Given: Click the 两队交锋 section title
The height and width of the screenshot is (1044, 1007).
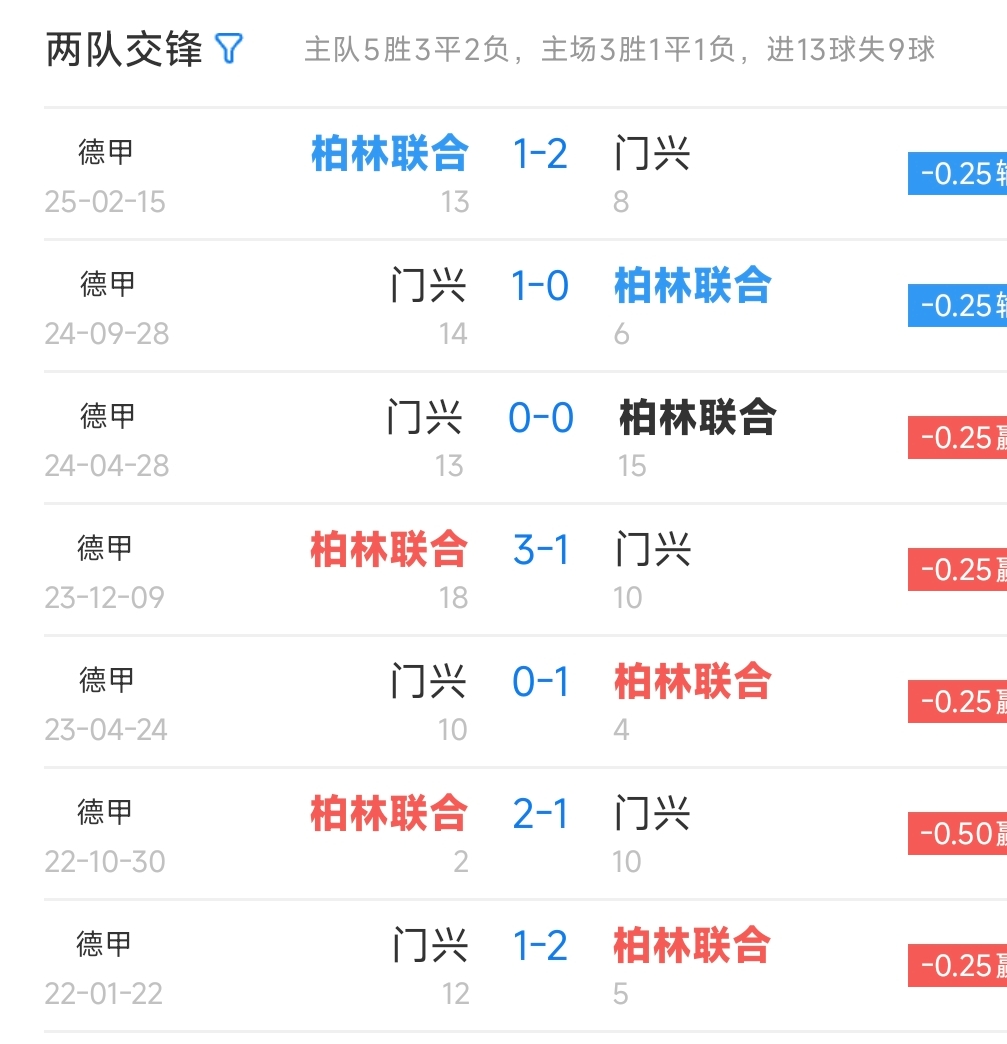Looking at the screenshot, I should coord(124,49).
